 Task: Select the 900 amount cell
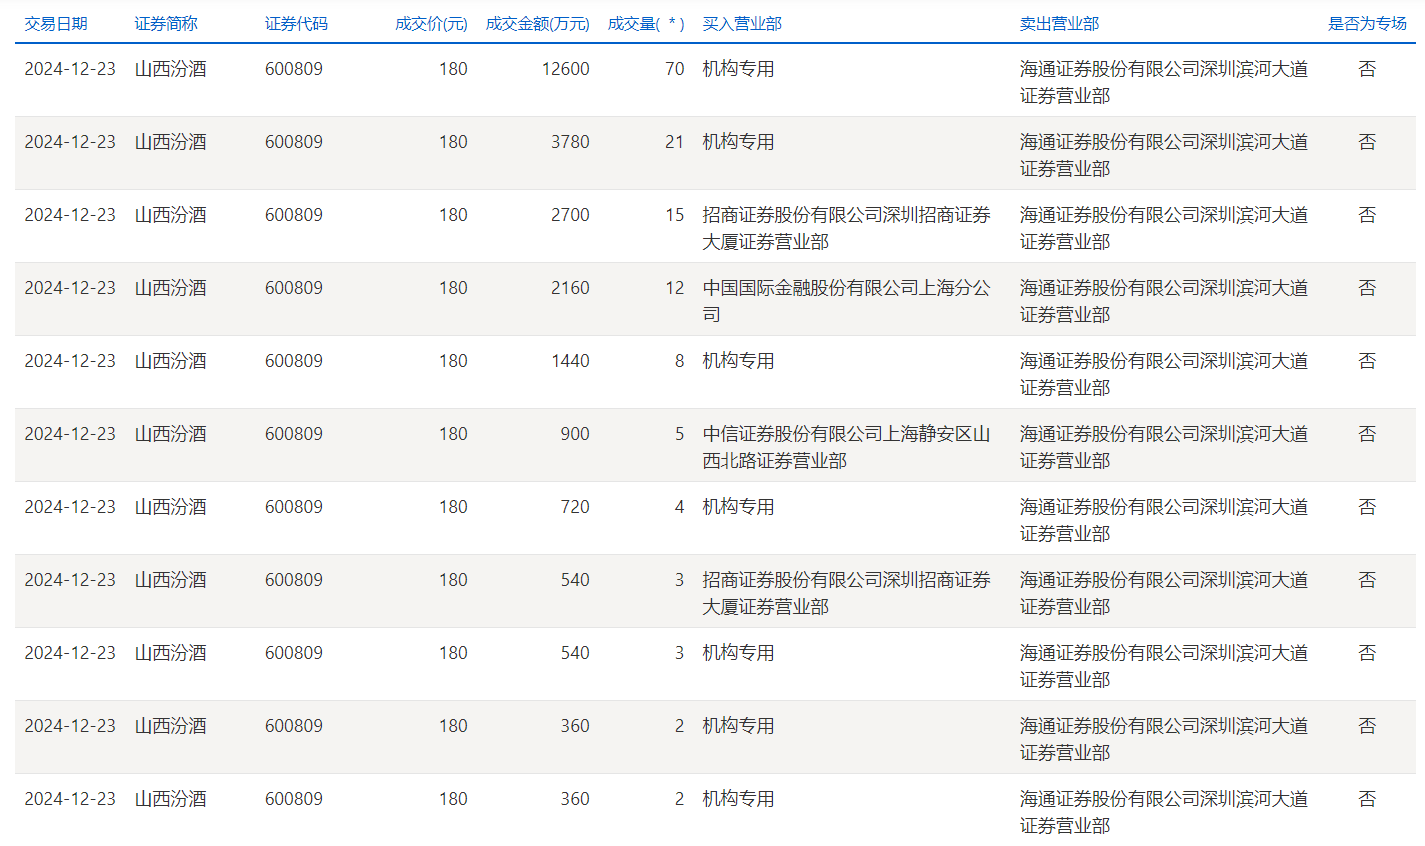[x=575, y=434]
